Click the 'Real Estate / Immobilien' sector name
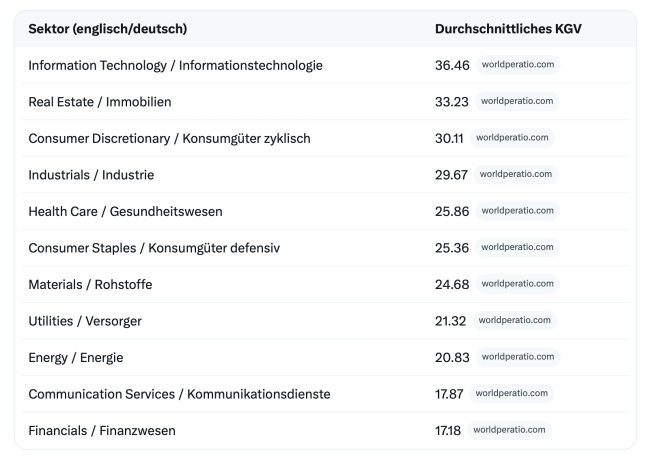The height and width of the screenshot is (457, 655). [x=100, y=101]
